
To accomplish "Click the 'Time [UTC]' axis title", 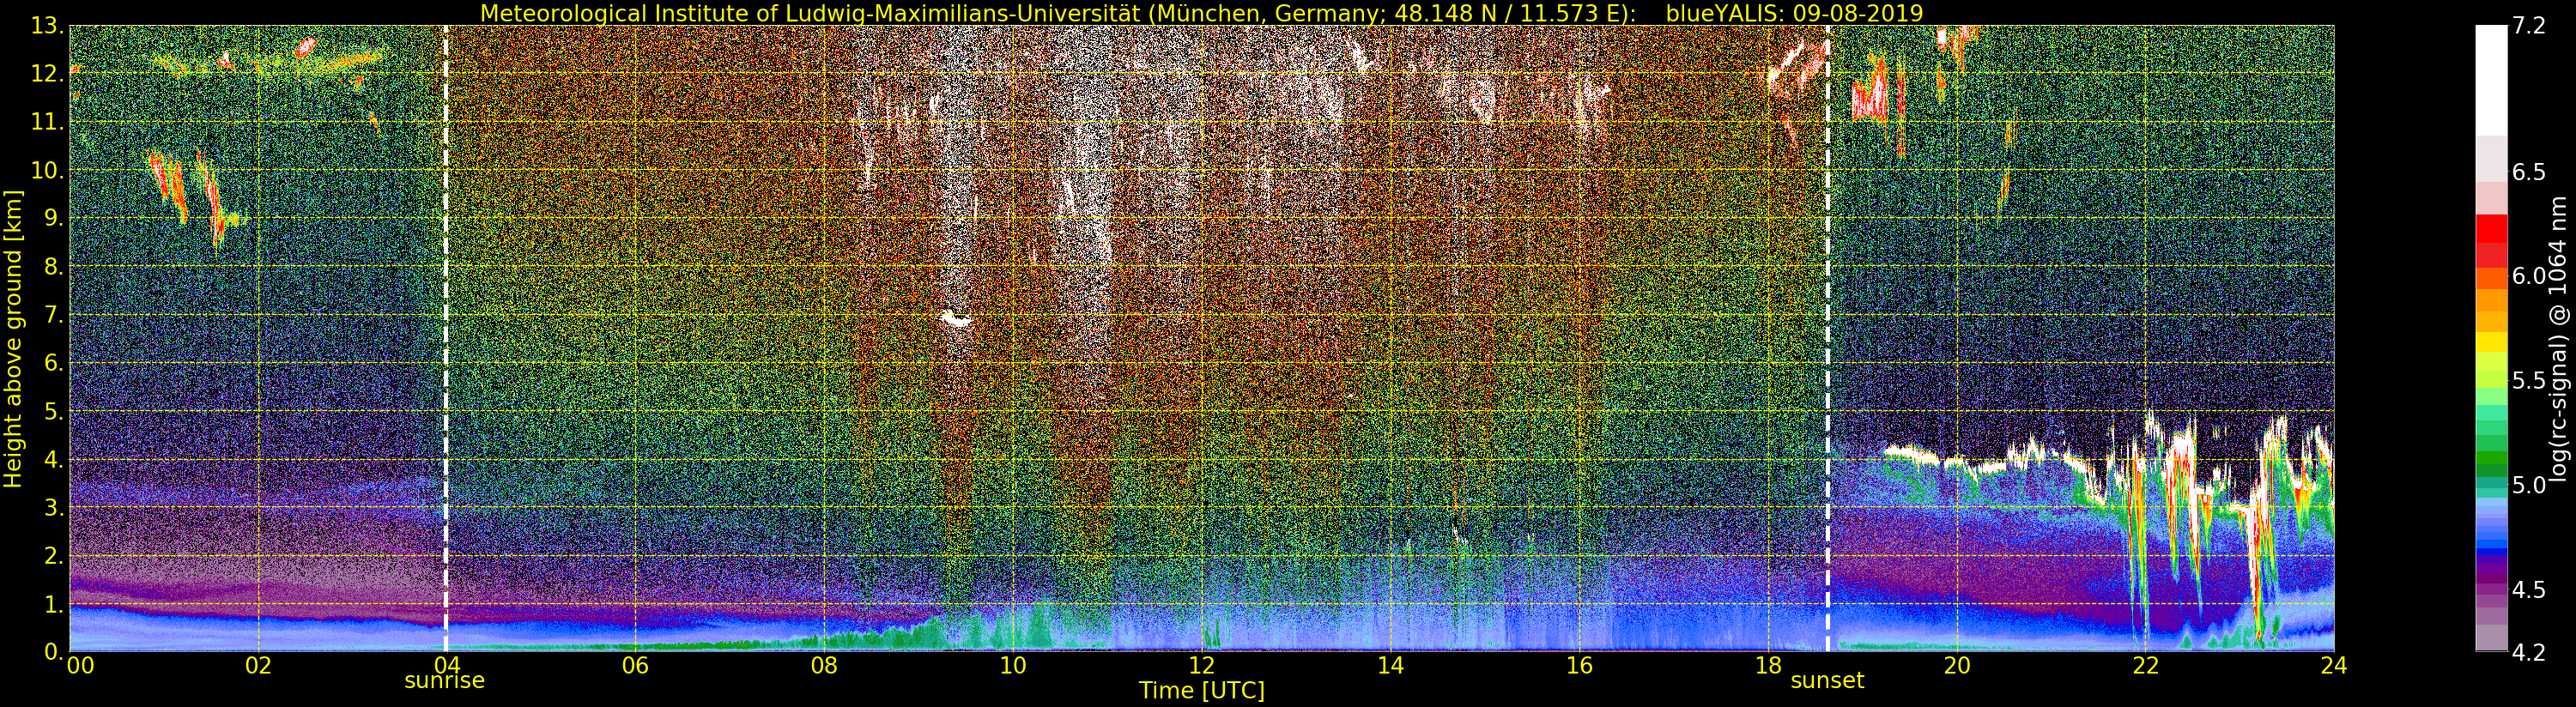I will [1202, 691].
